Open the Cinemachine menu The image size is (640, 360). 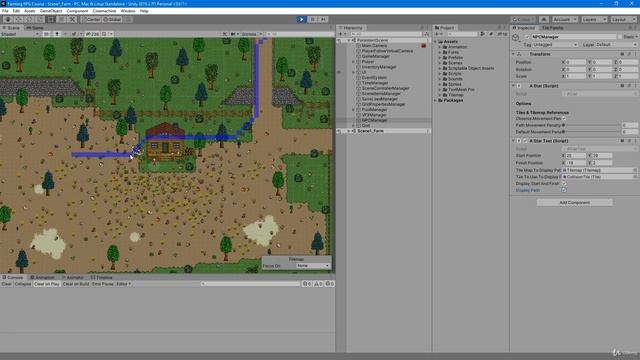(x=104, y=11)
